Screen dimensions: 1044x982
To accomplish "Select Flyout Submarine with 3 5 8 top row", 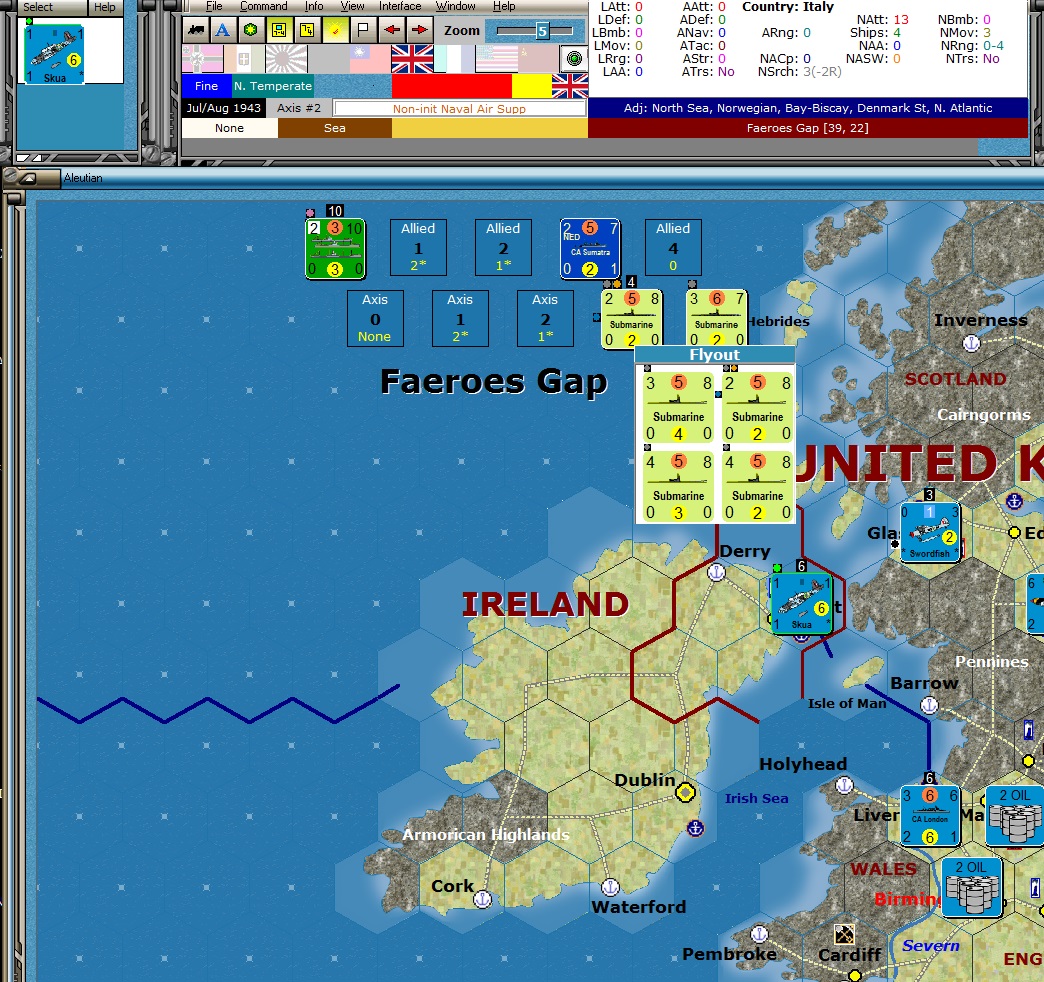I will 678,409.
